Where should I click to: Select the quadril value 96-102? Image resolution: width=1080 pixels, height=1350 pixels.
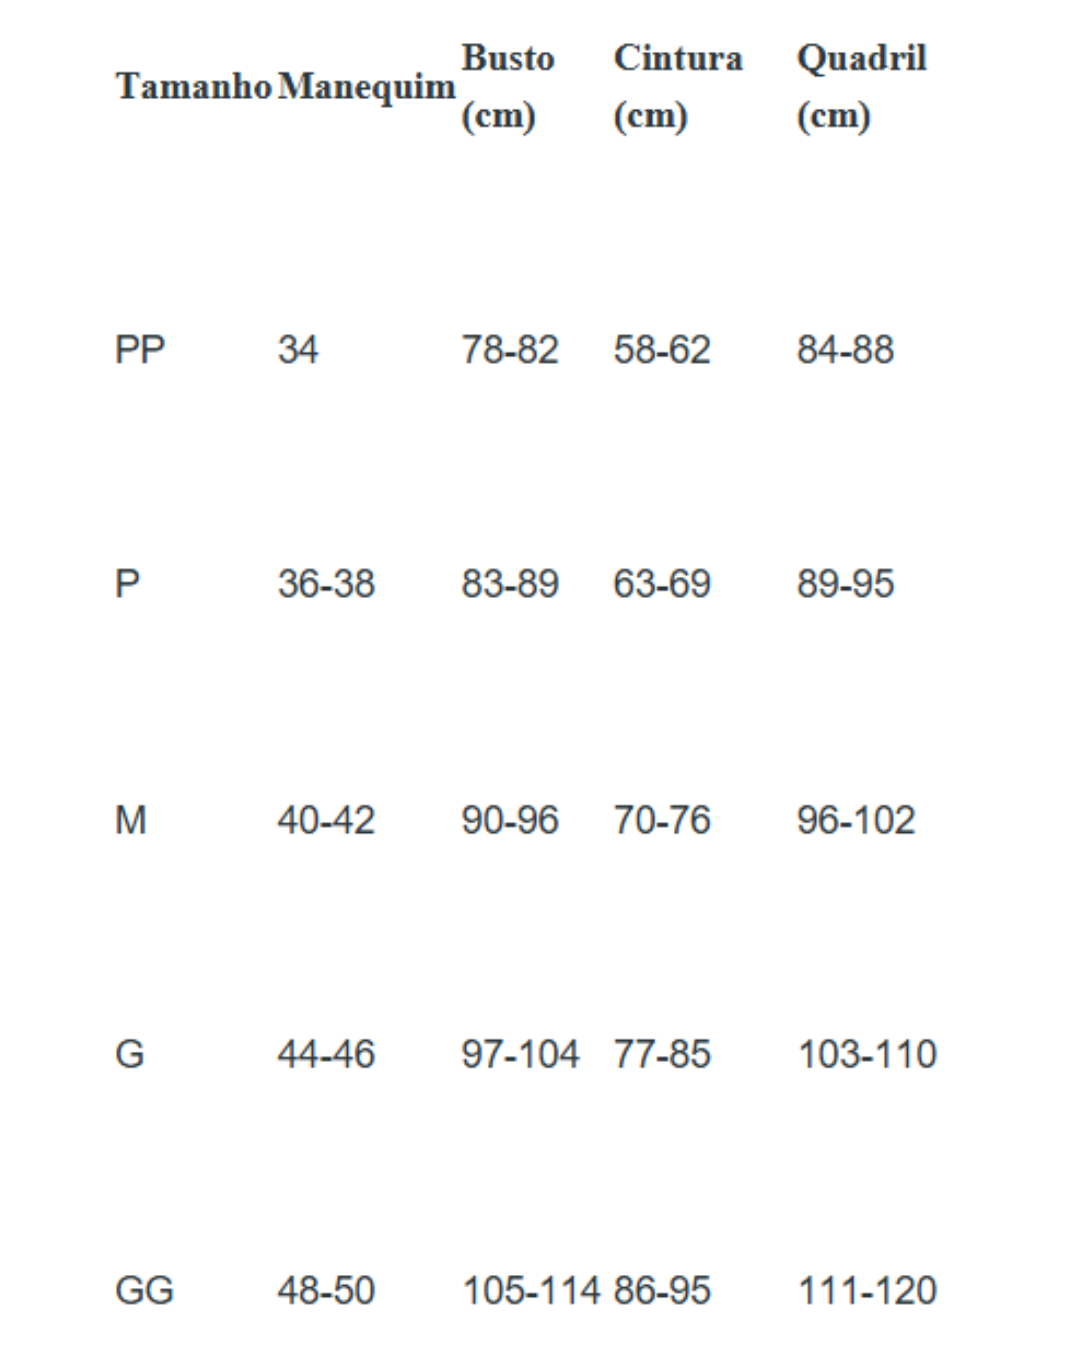[855, 820]
